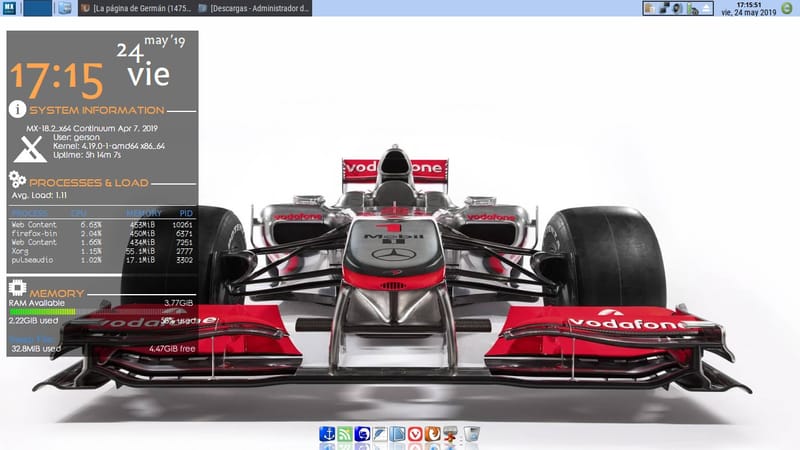Launch the LibreOffice document dock icon

(398, 434)
